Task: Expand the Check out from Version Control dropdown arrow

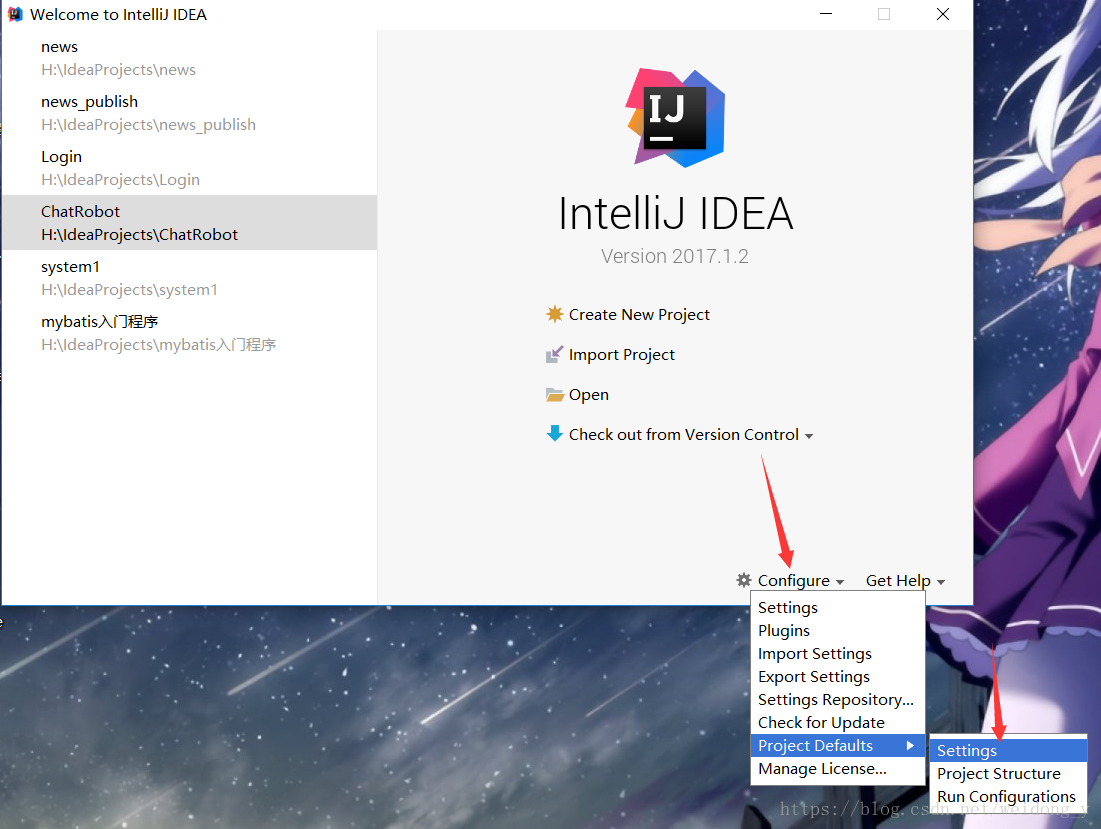Action: pos(809,437)
